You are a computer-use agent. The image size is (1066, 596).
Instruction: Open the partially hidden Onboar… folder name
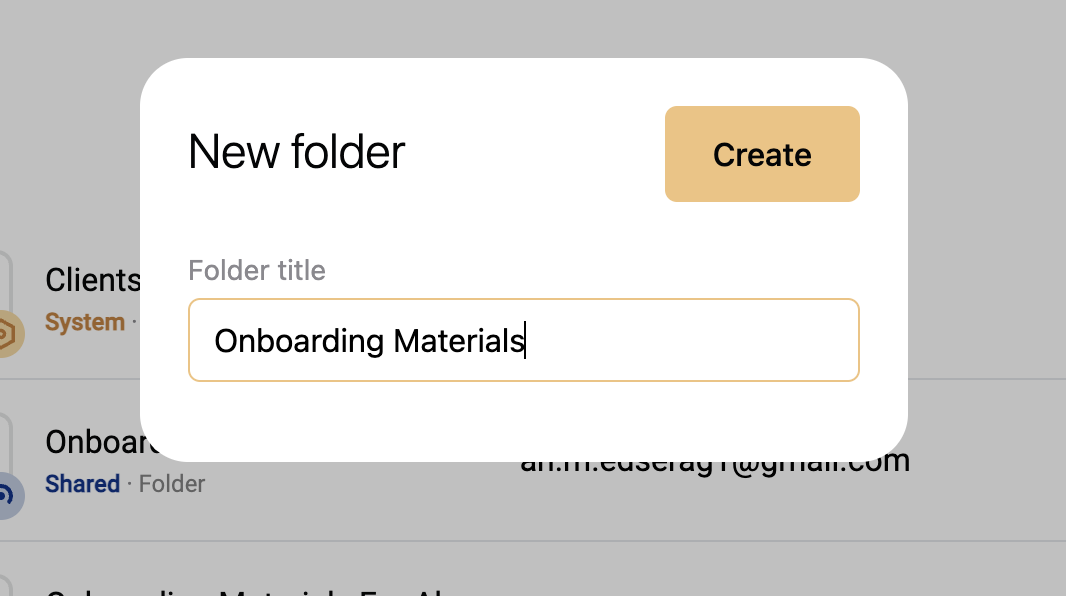(102, 442)
